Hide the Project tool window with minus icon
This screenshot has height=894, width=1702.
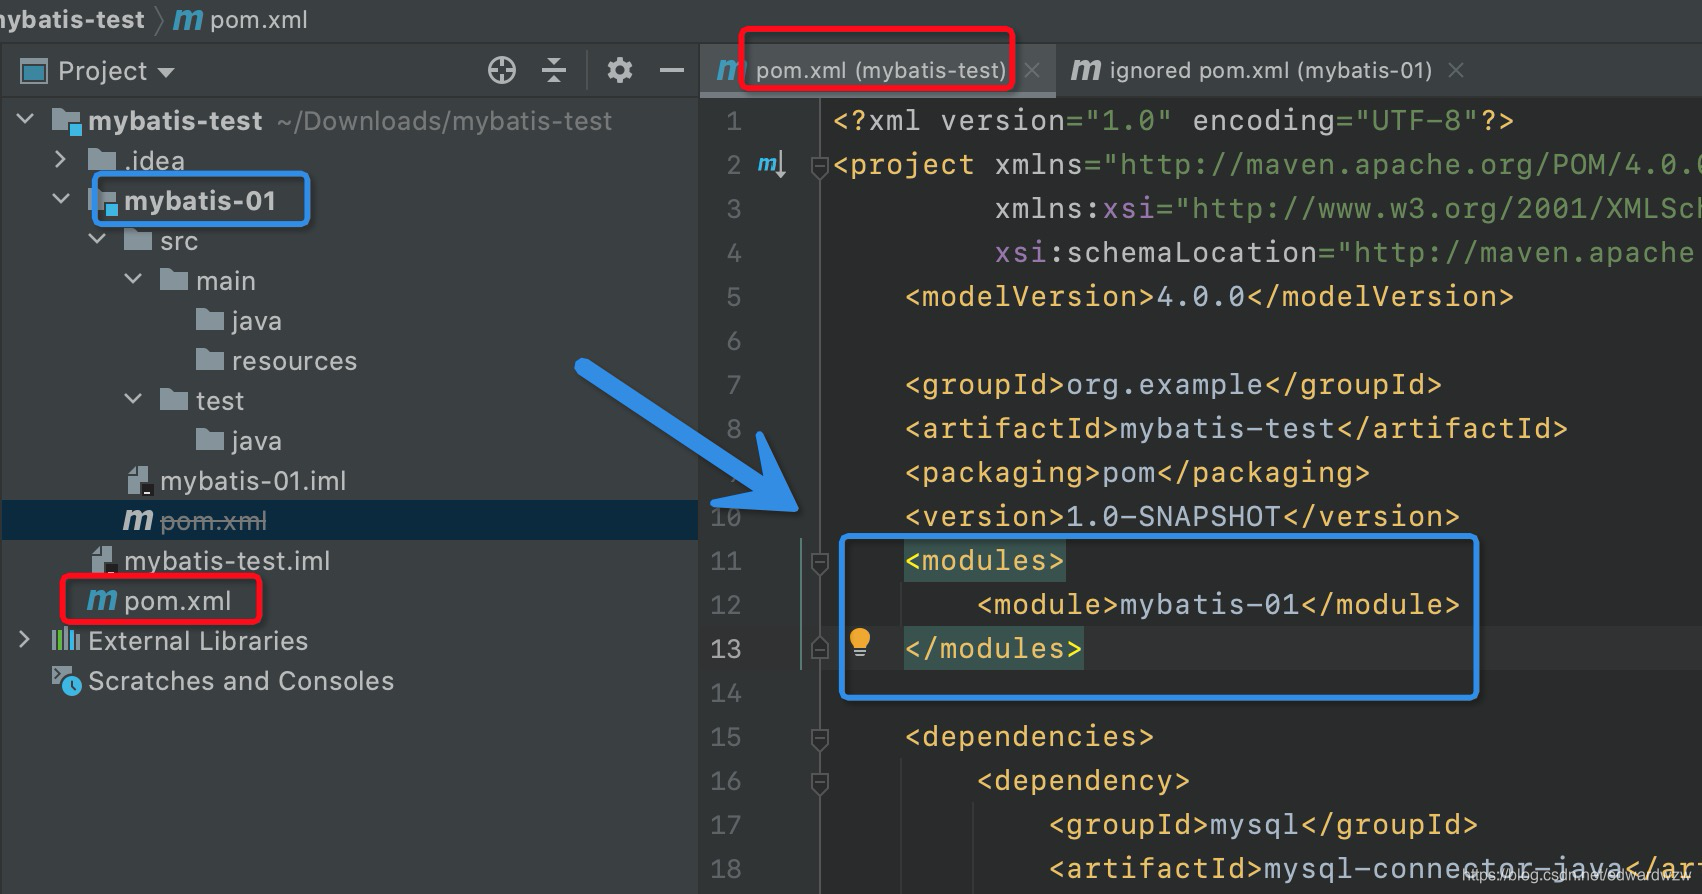point(672,70)
